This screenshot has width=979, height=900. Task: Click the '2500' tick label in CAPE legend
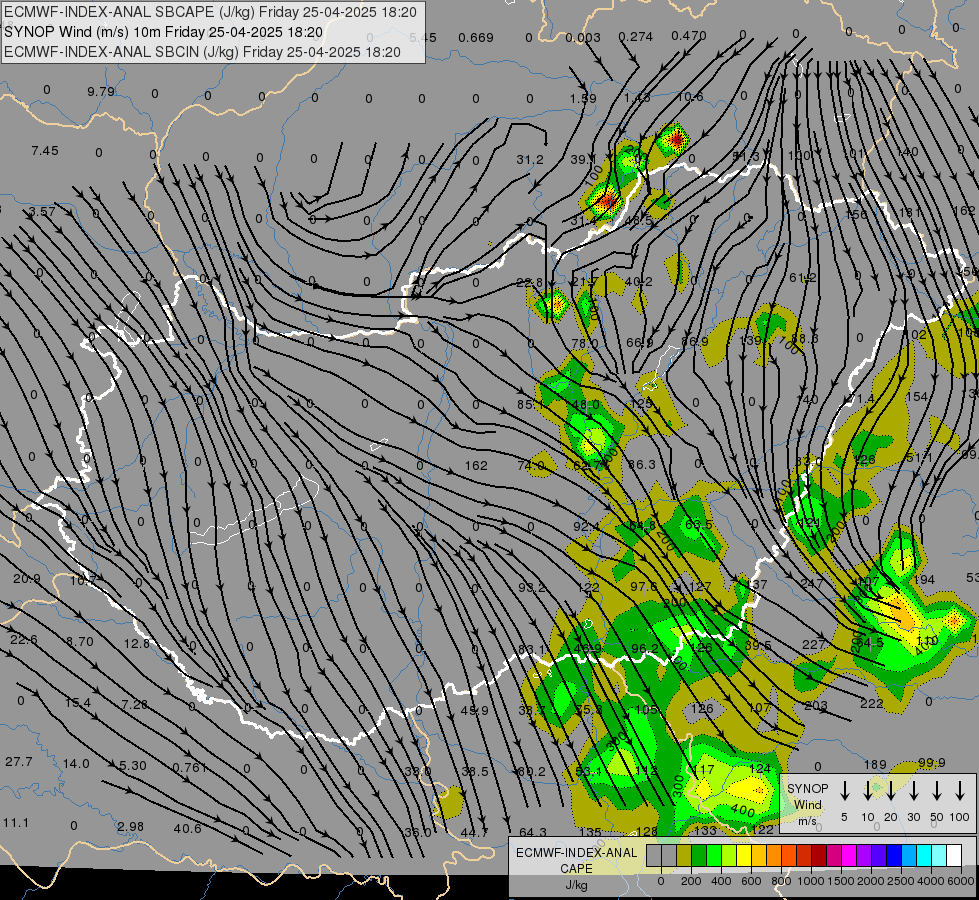pos(901,881)
